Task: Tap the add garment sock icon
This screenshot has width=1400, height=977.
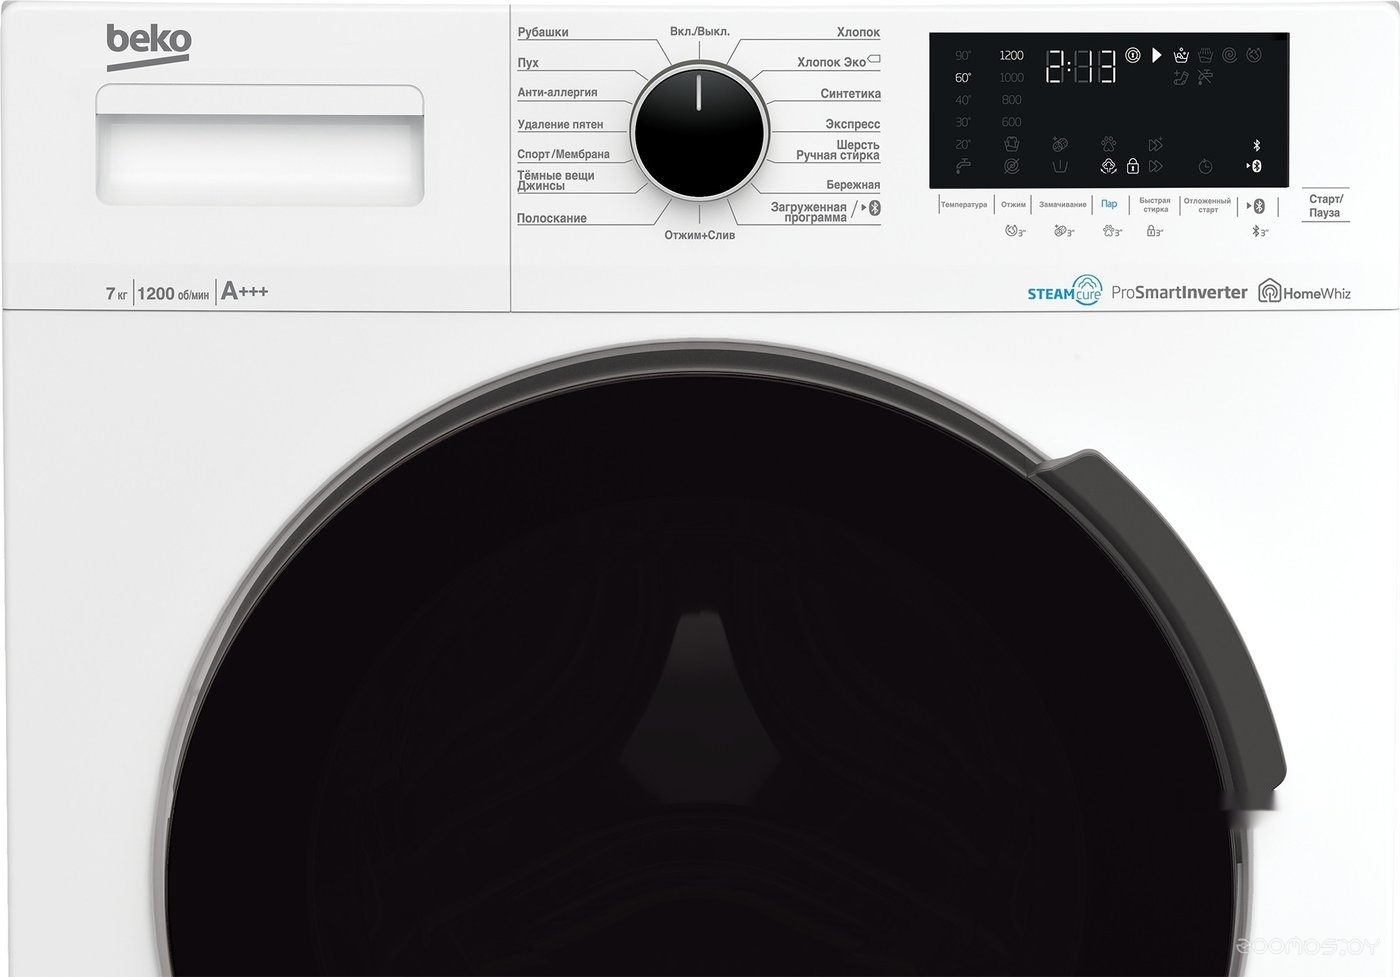Action: tap(1180, 78)
